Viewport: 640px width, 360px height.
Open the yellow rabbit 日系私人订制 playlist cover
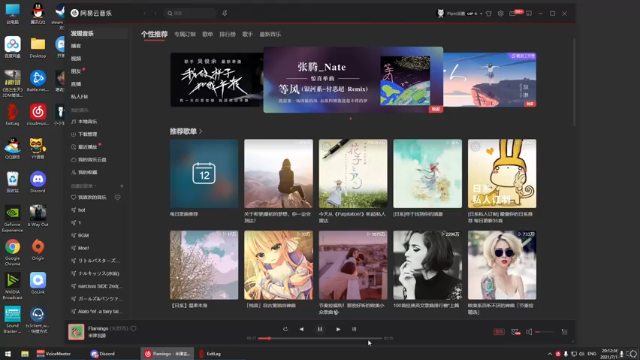coord(502,173)
